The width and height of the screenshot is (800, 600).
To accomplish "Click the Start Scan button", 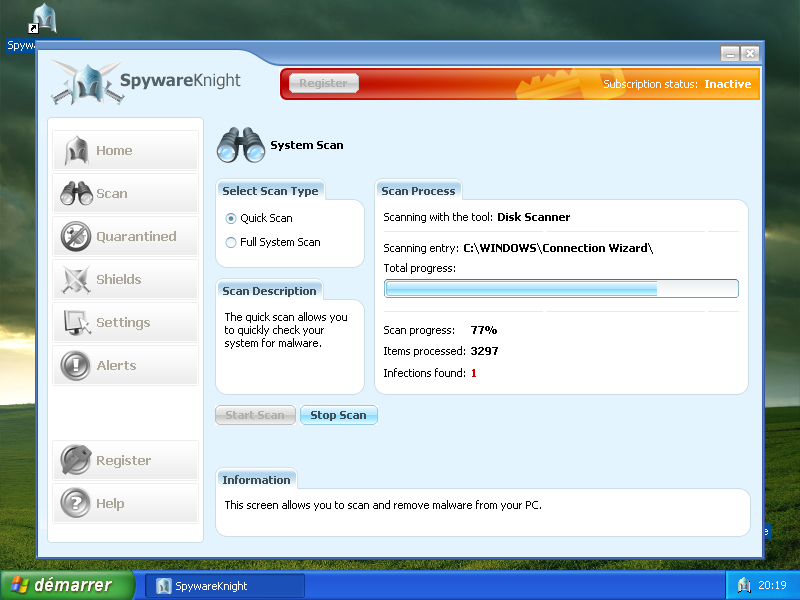I will [255, 415].
